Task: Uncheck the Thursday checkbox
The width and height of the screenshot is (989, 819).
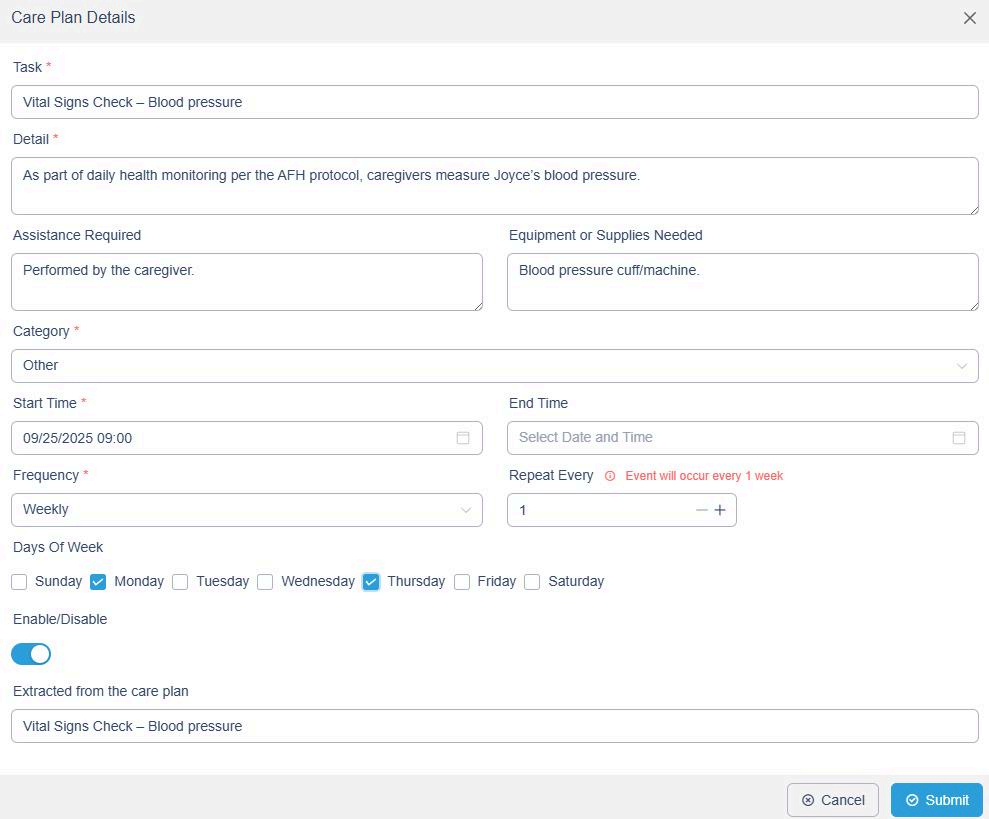Action: (371, 582)
